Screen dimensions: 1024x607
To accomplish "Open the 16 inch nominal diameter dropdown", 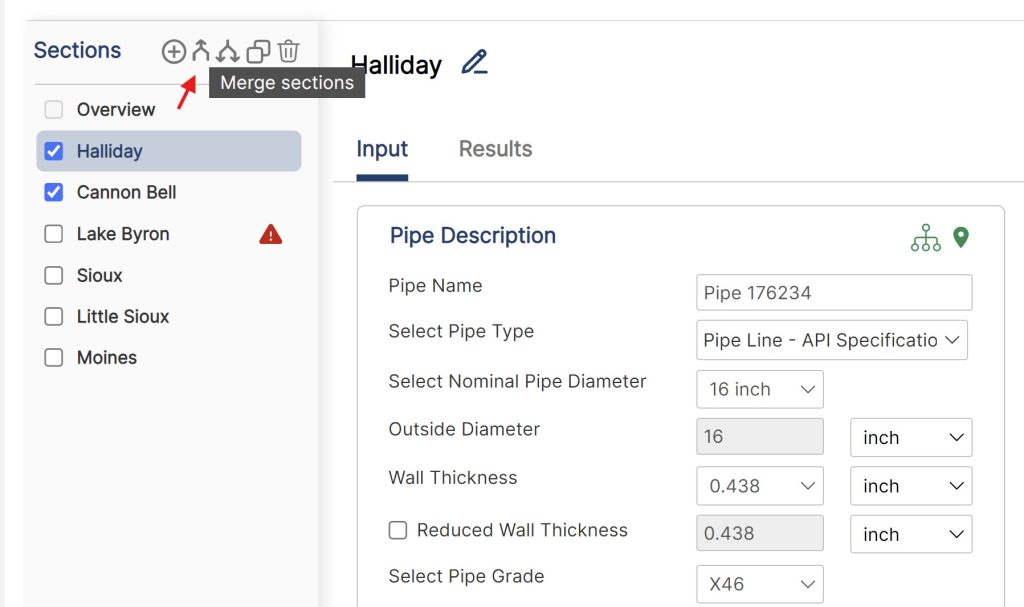I will [x=760, y=389].
